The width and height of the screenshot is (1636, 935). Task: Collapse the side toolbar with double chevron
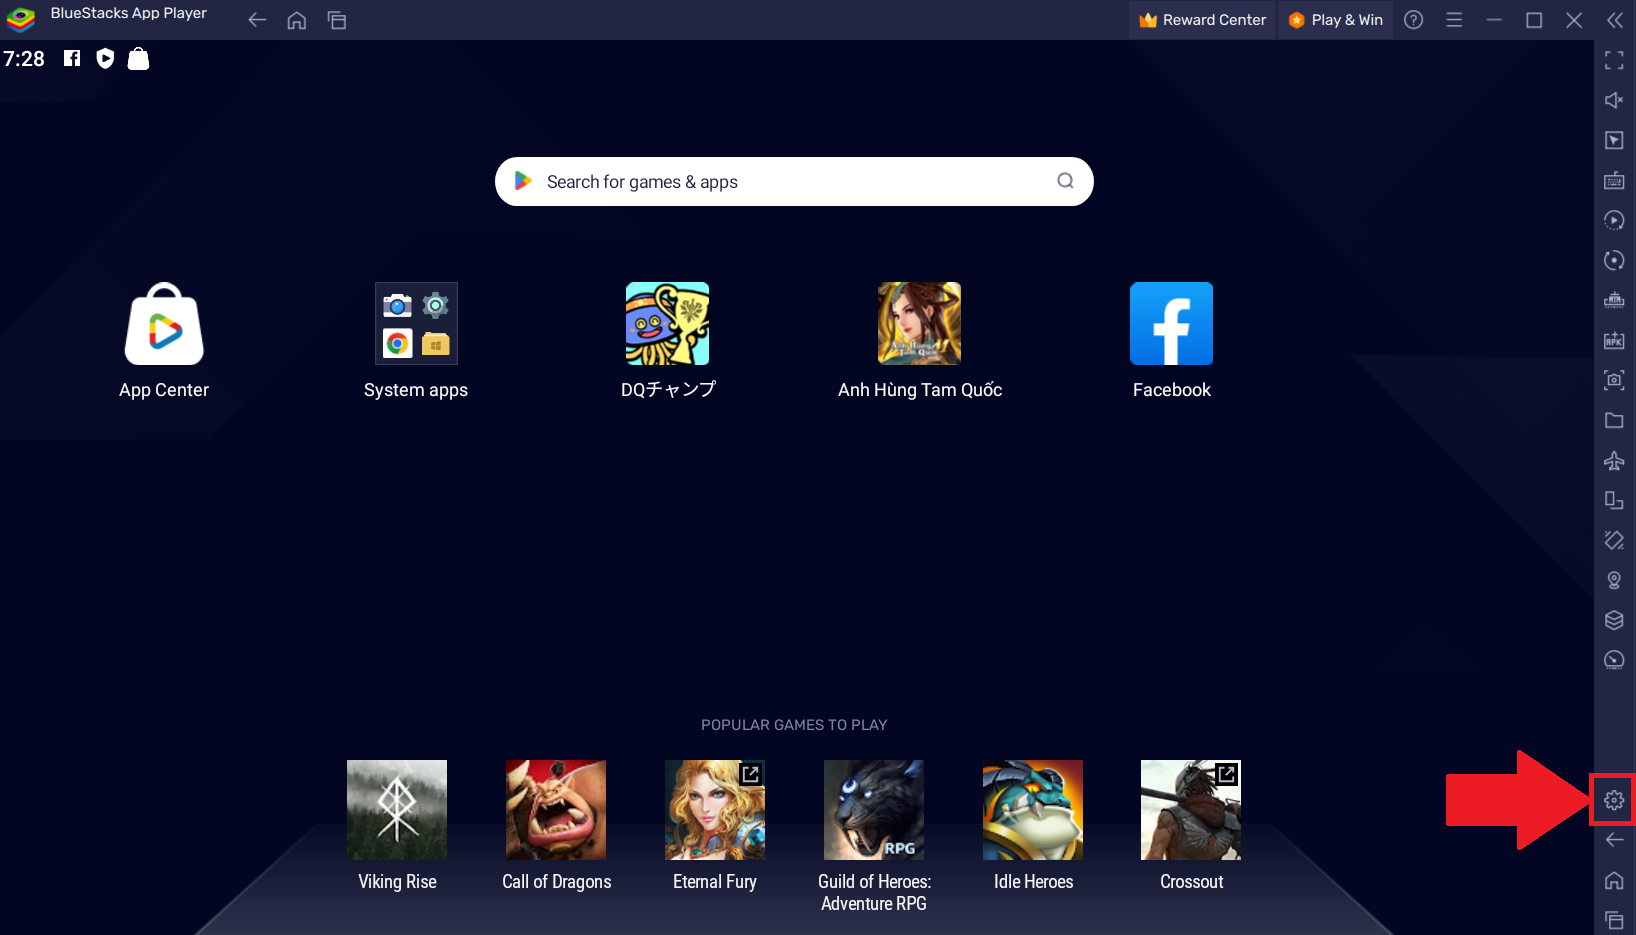click(x=1614, y=20)
